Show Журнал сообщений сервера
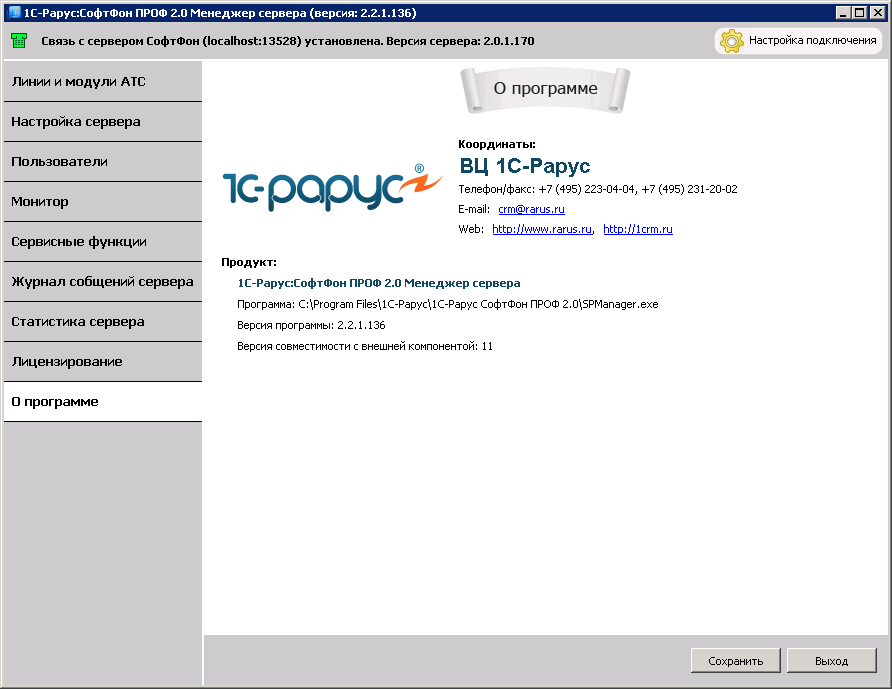Screen dimensions: 892x689 pyautogui.click(x=103, y=282)
